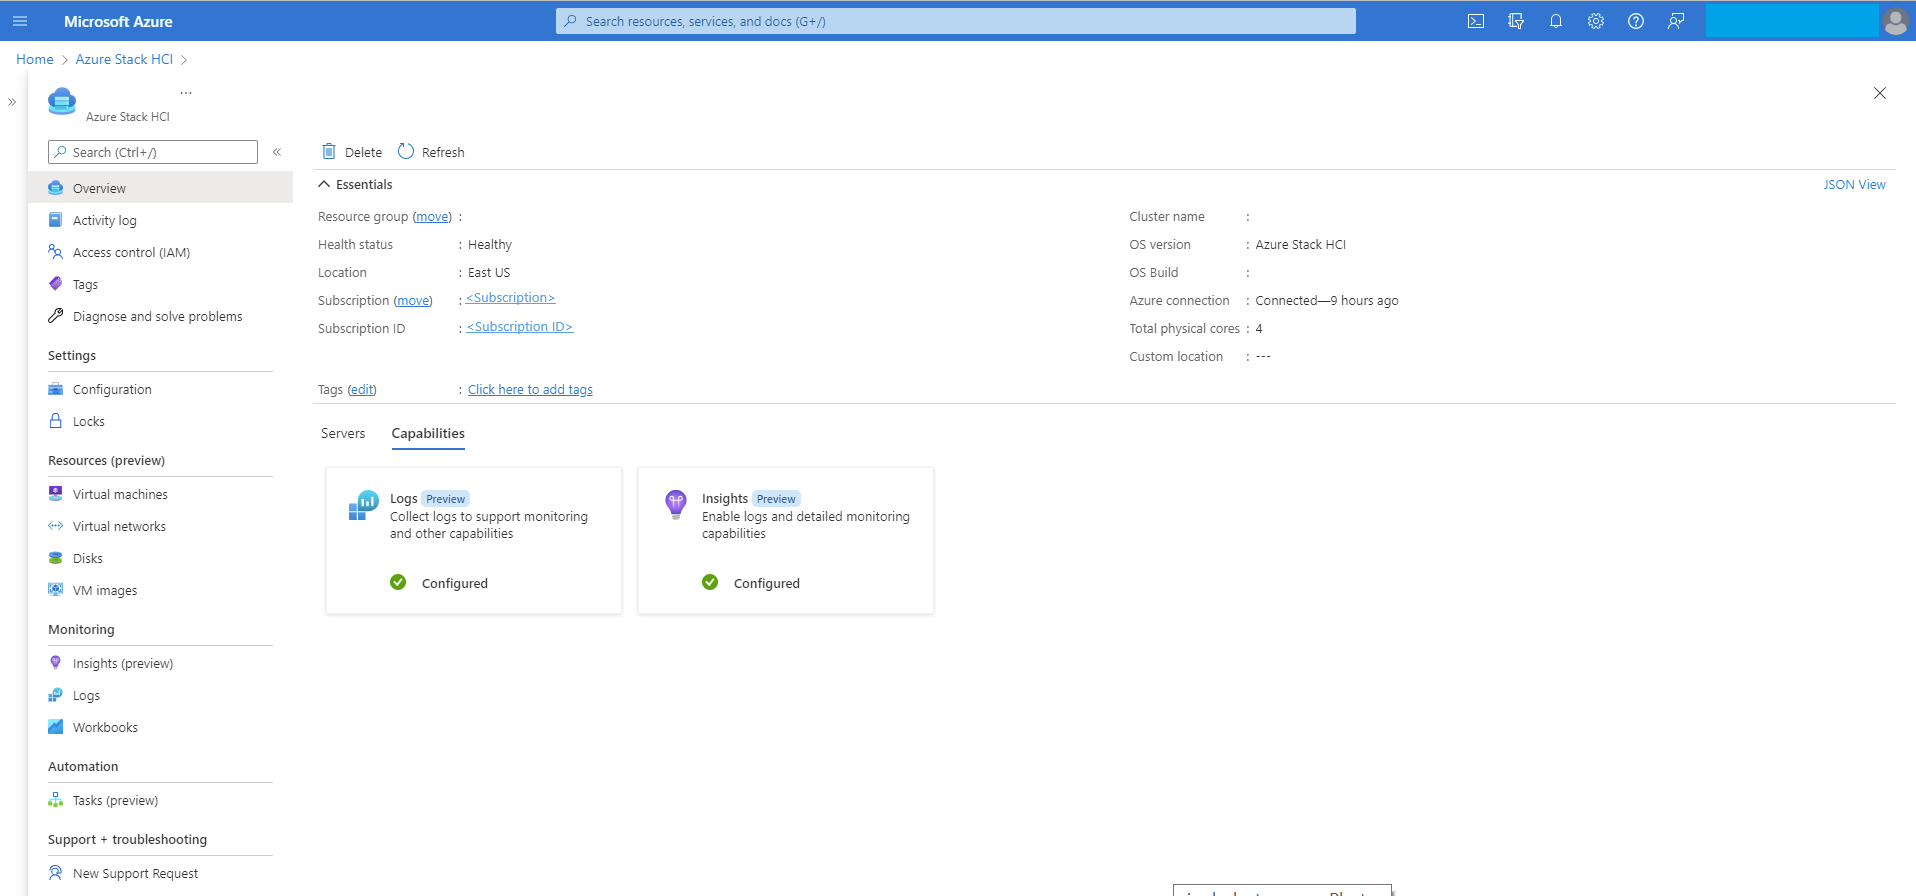Collapse the left resource menu
The height and width of the screenshot is (896, 1916).
[x=277, y=152]
